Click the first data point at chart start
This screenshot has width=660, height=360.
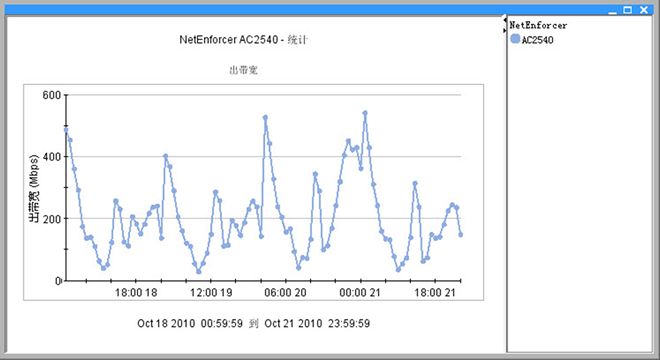[66, 130]
